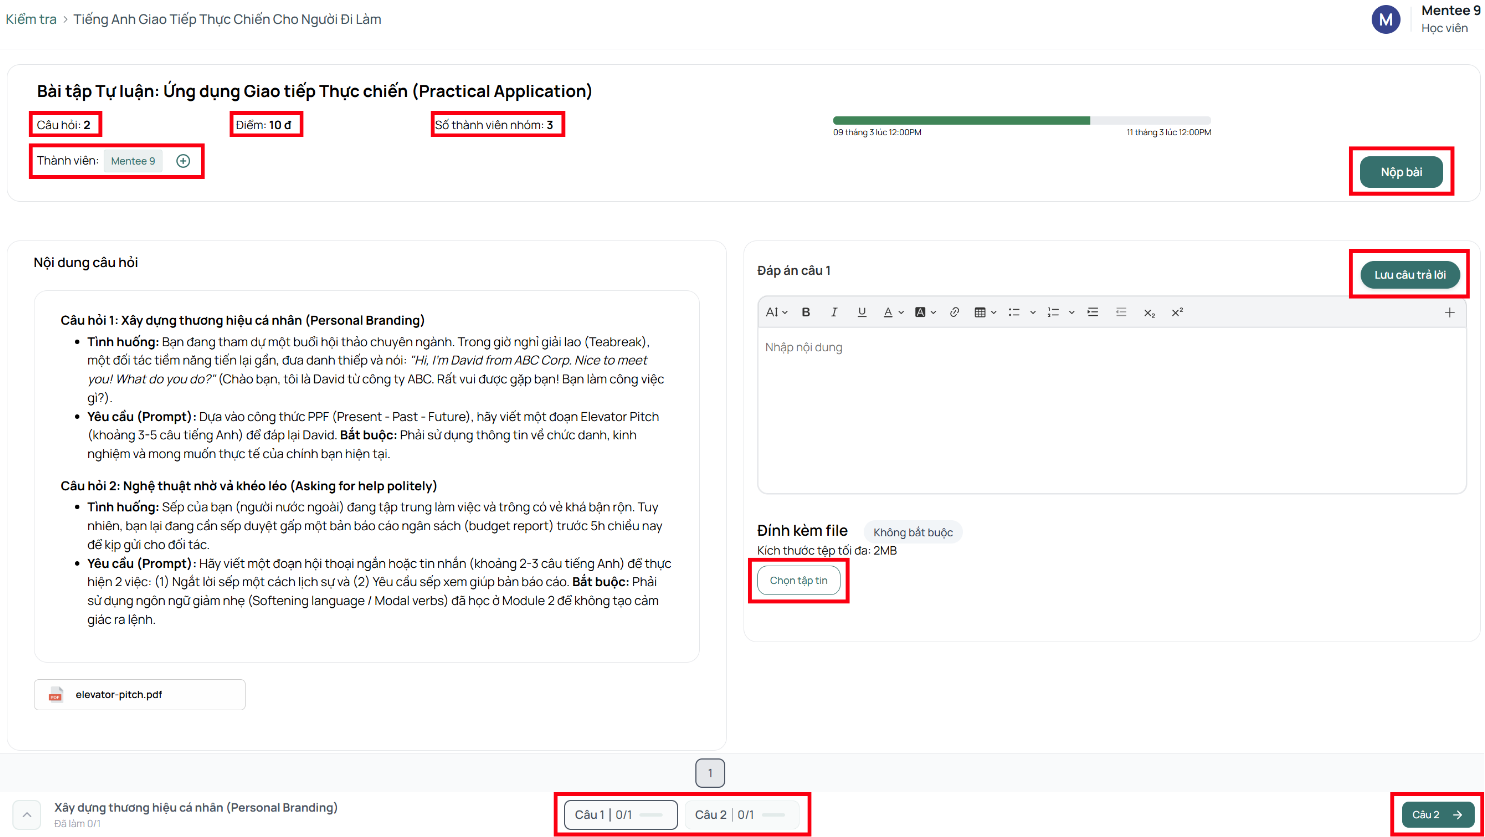
Task: Open the font size dropdown in the editor
Action: [x=777, y=312]
